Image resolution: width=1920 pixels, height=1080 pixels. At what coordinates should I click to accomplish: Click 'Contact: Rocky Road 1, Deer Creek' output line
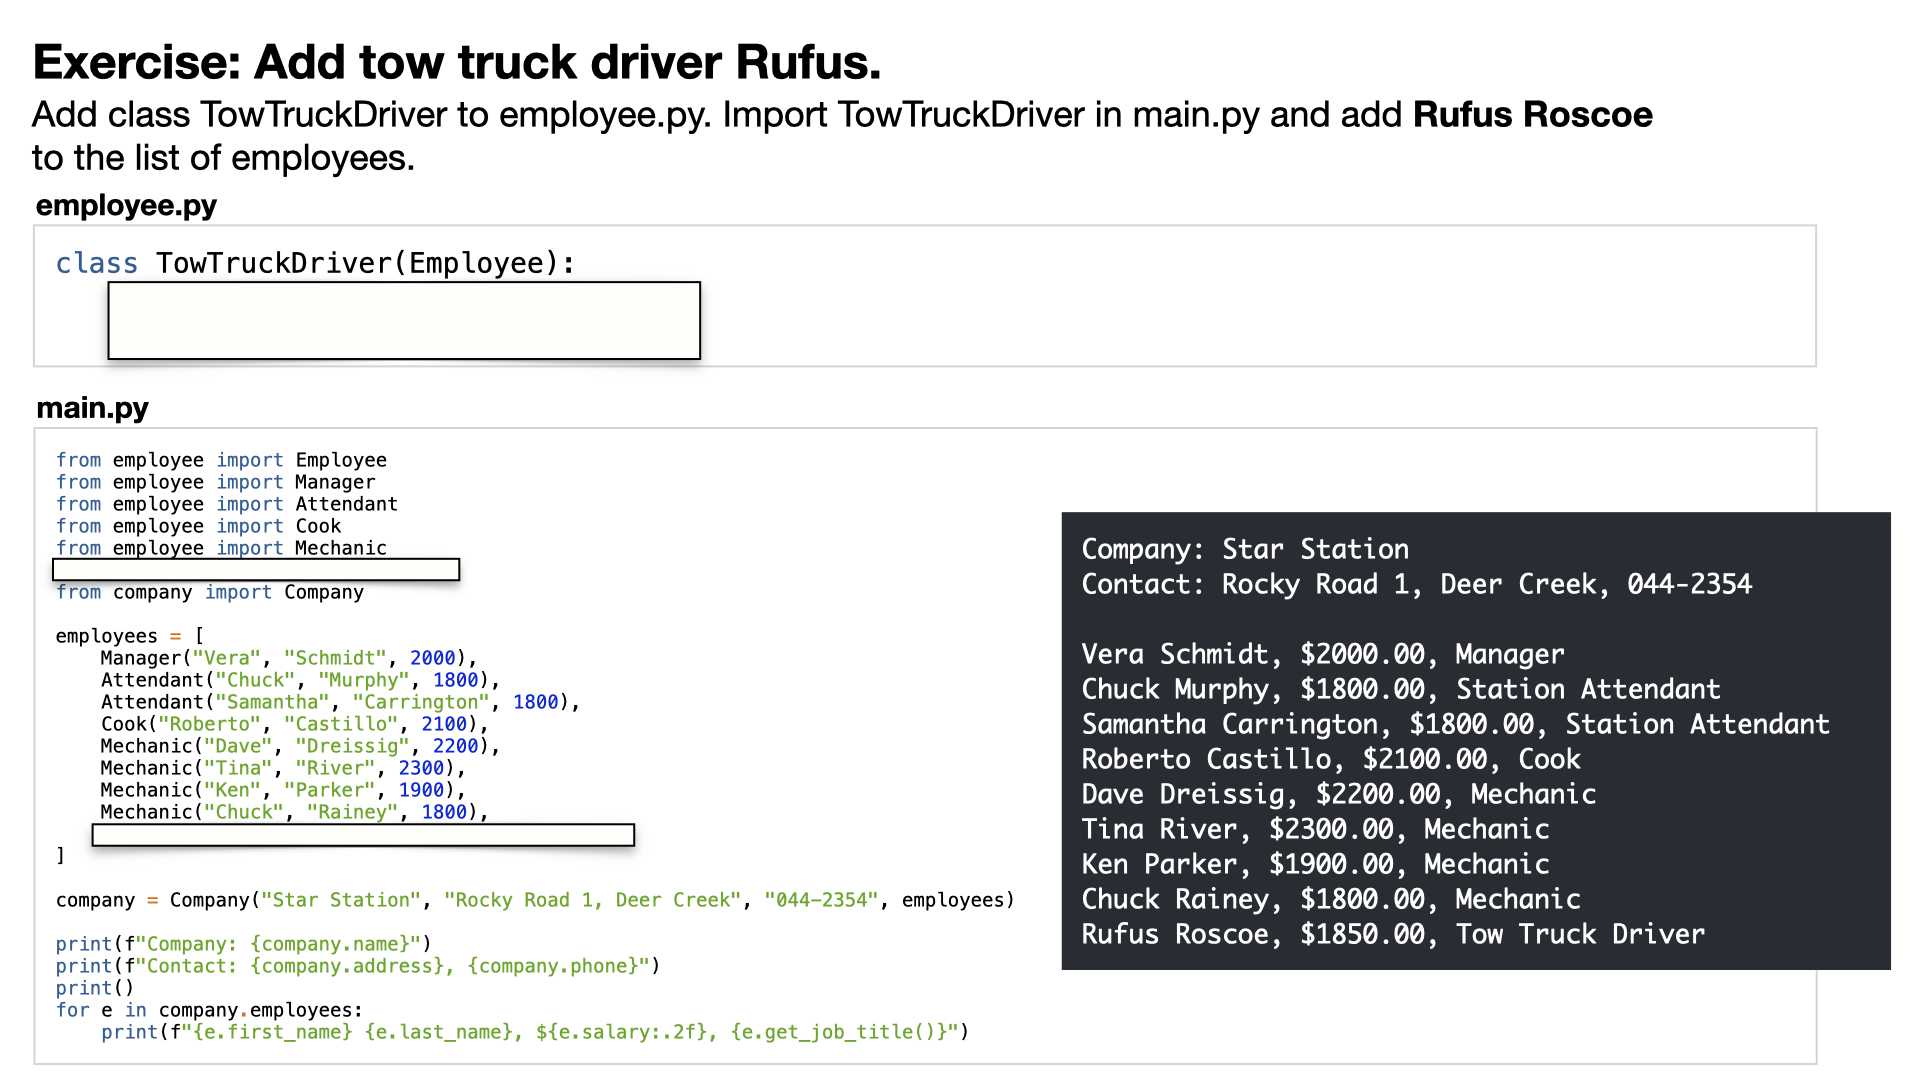pos(1417,584)
